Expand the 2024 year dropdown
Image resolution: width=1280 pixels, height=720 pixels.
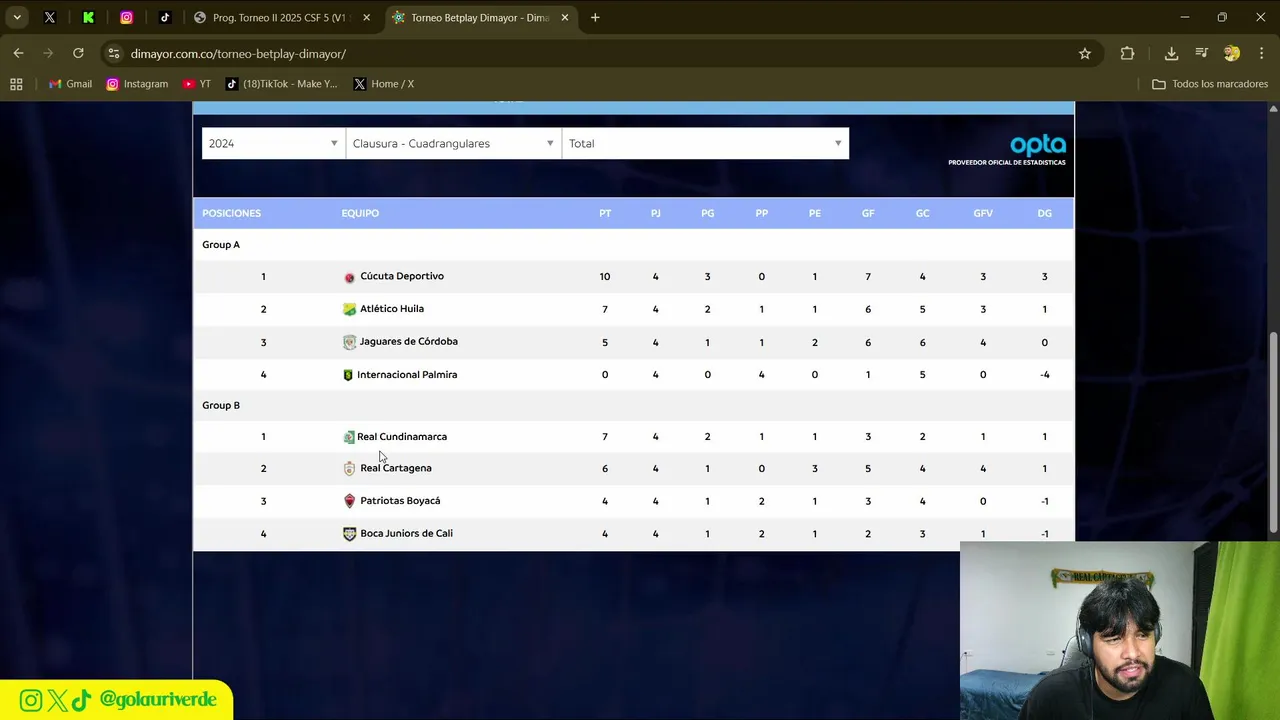tap(273, 143)
